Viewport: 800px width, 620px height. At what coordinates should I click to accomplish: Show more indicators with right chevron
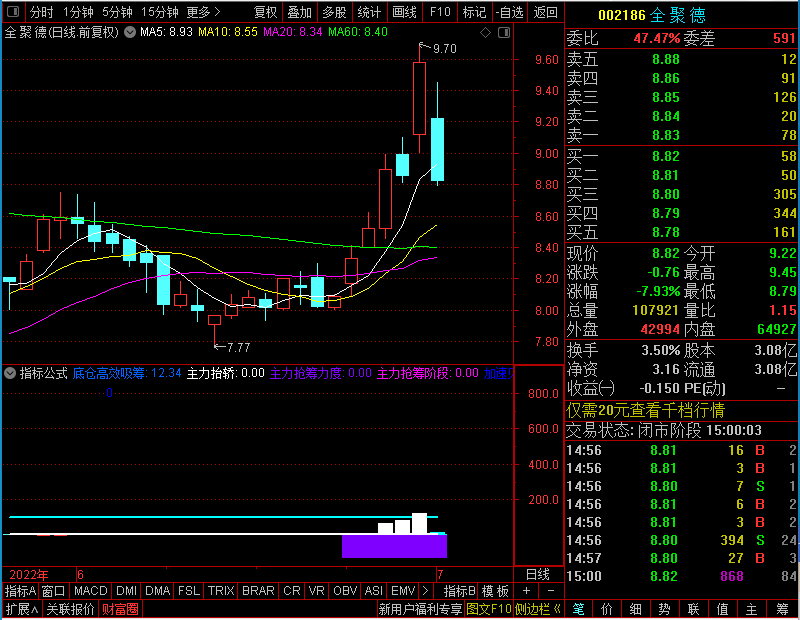point(426,591)
